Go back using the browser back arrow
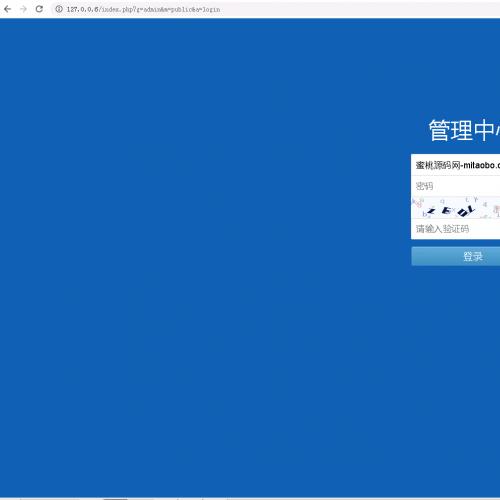 7,9
